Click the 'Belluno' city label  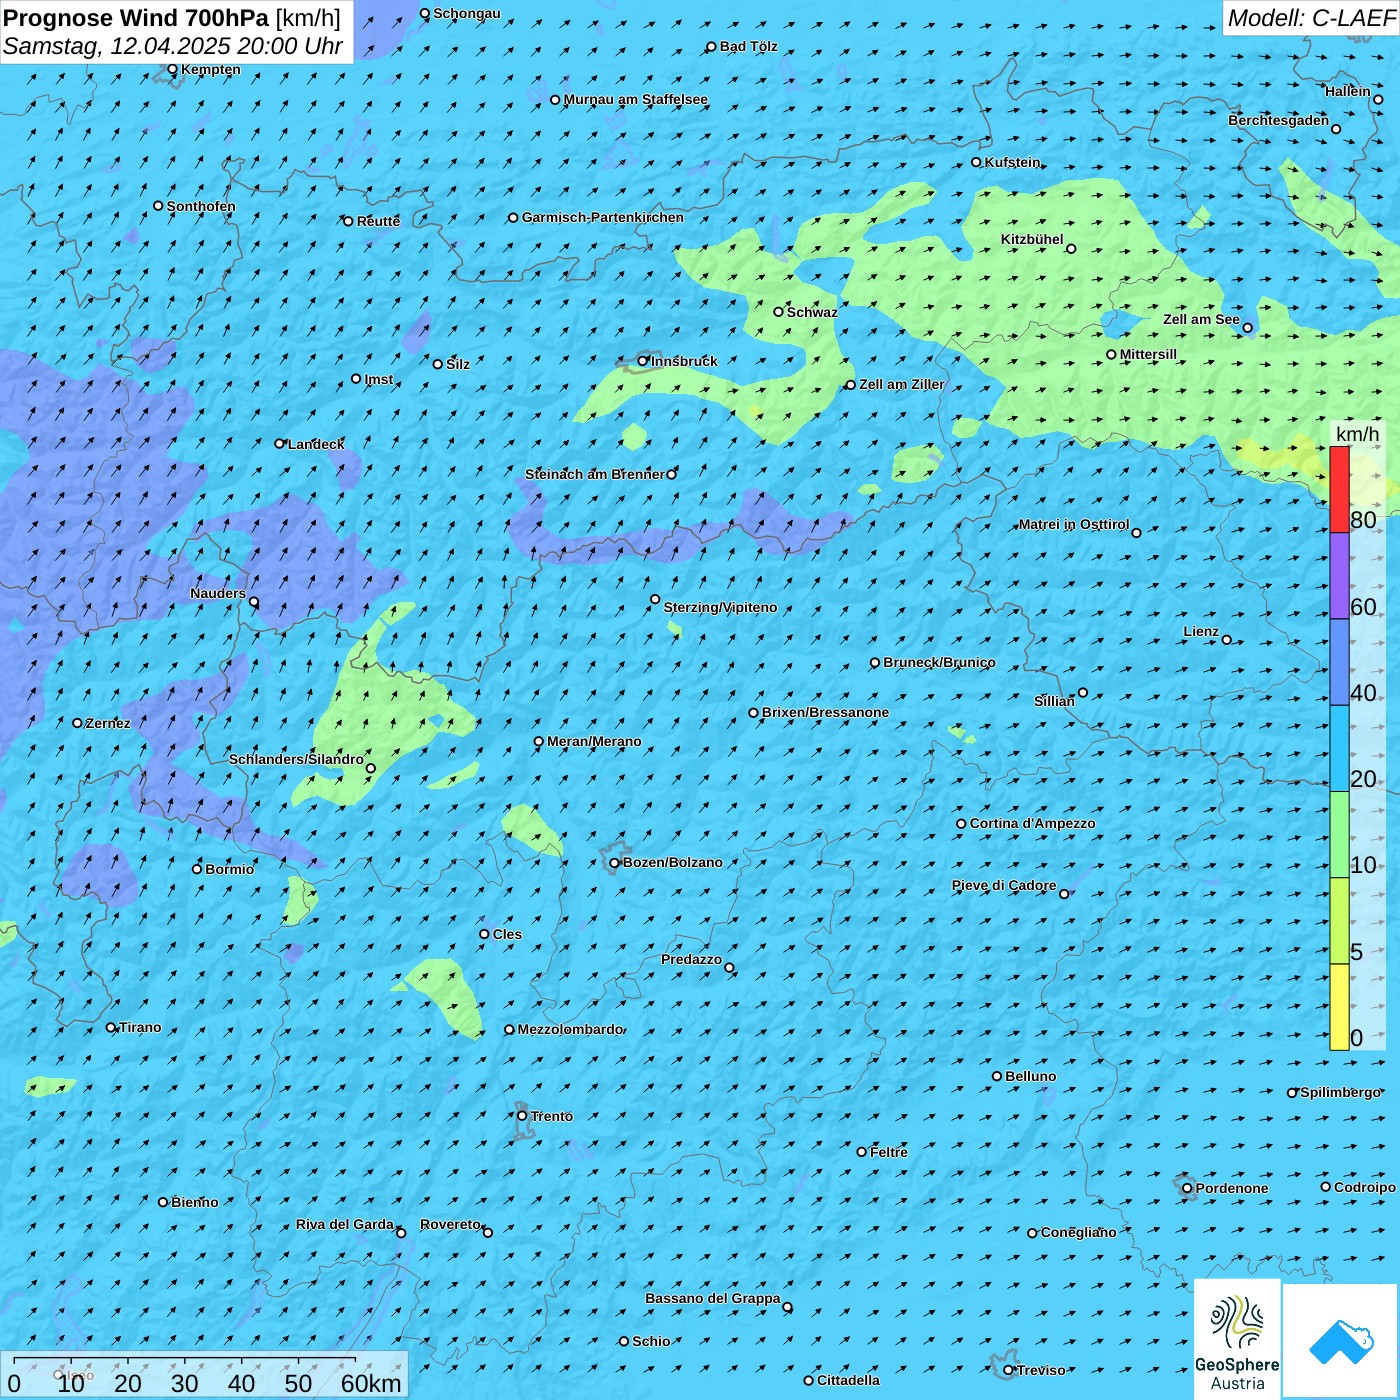pyautogui.click(x=1031, y=1076)
